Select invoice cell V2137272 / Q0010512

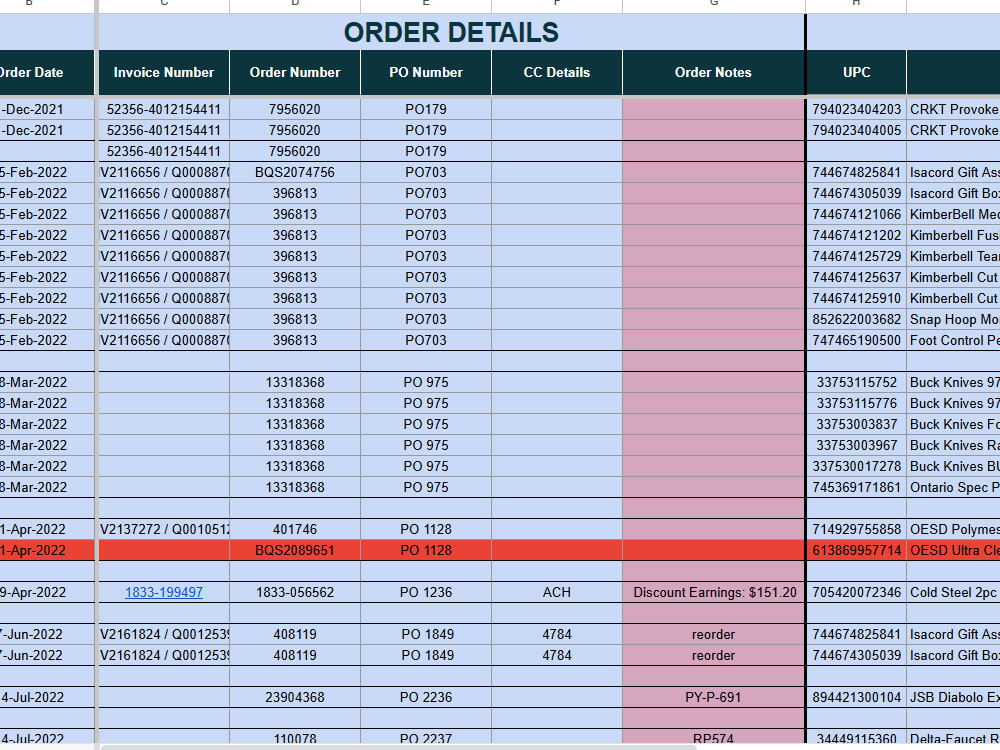[164, 529]
